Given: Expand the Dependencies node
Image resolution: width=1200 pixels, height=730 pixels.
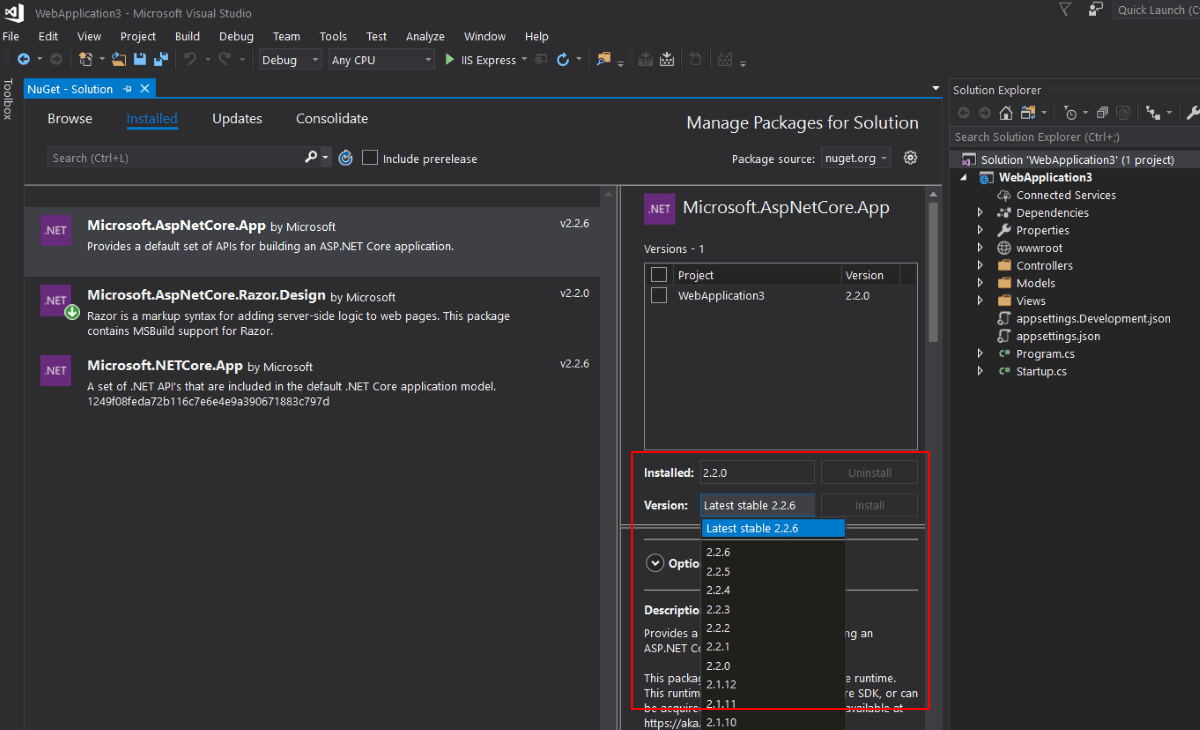Looking at the screenshot, I should 980,213.
